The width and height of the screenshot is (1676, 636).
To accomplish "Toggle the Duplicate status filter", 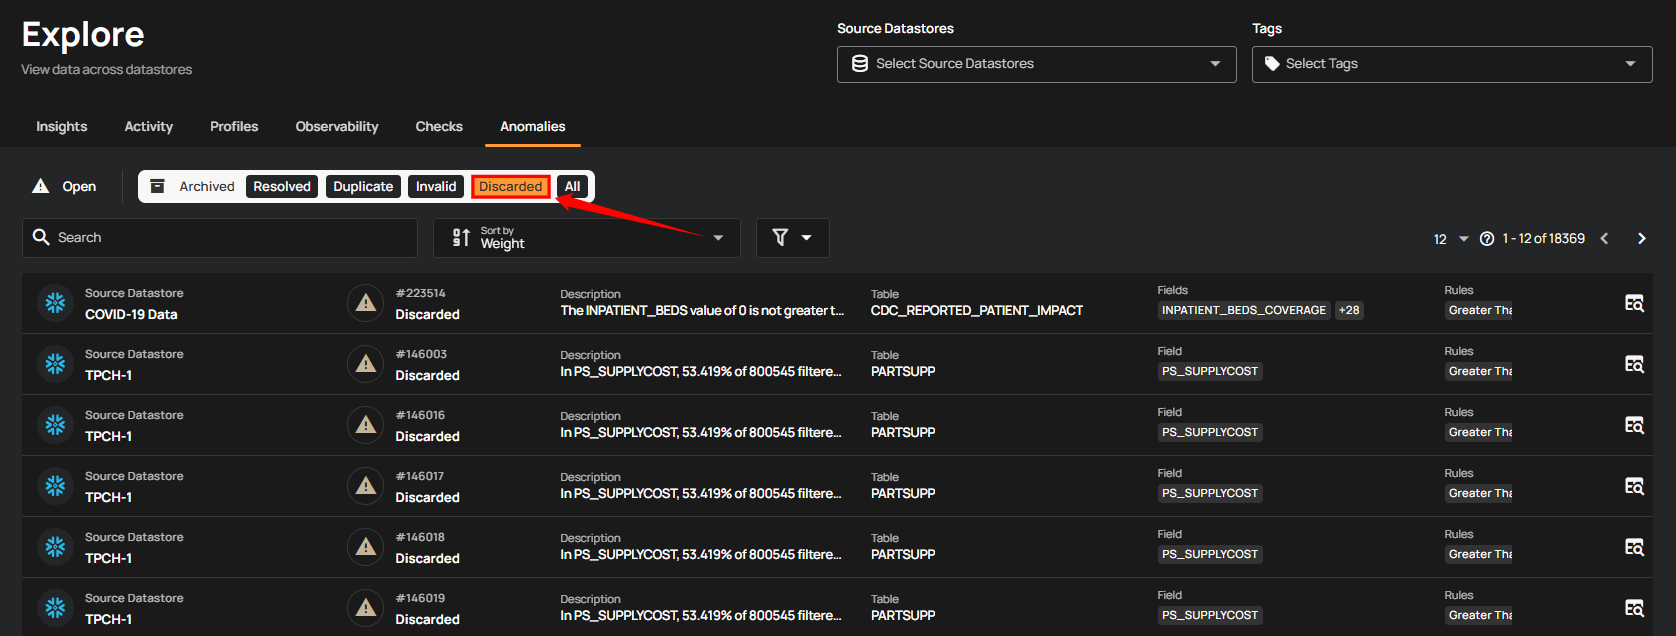I will tap(363, 186).
